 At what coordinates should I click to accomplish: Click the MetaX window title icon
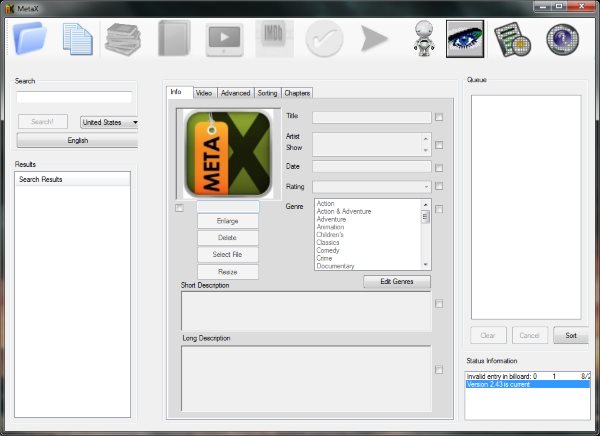pos(10,8)
